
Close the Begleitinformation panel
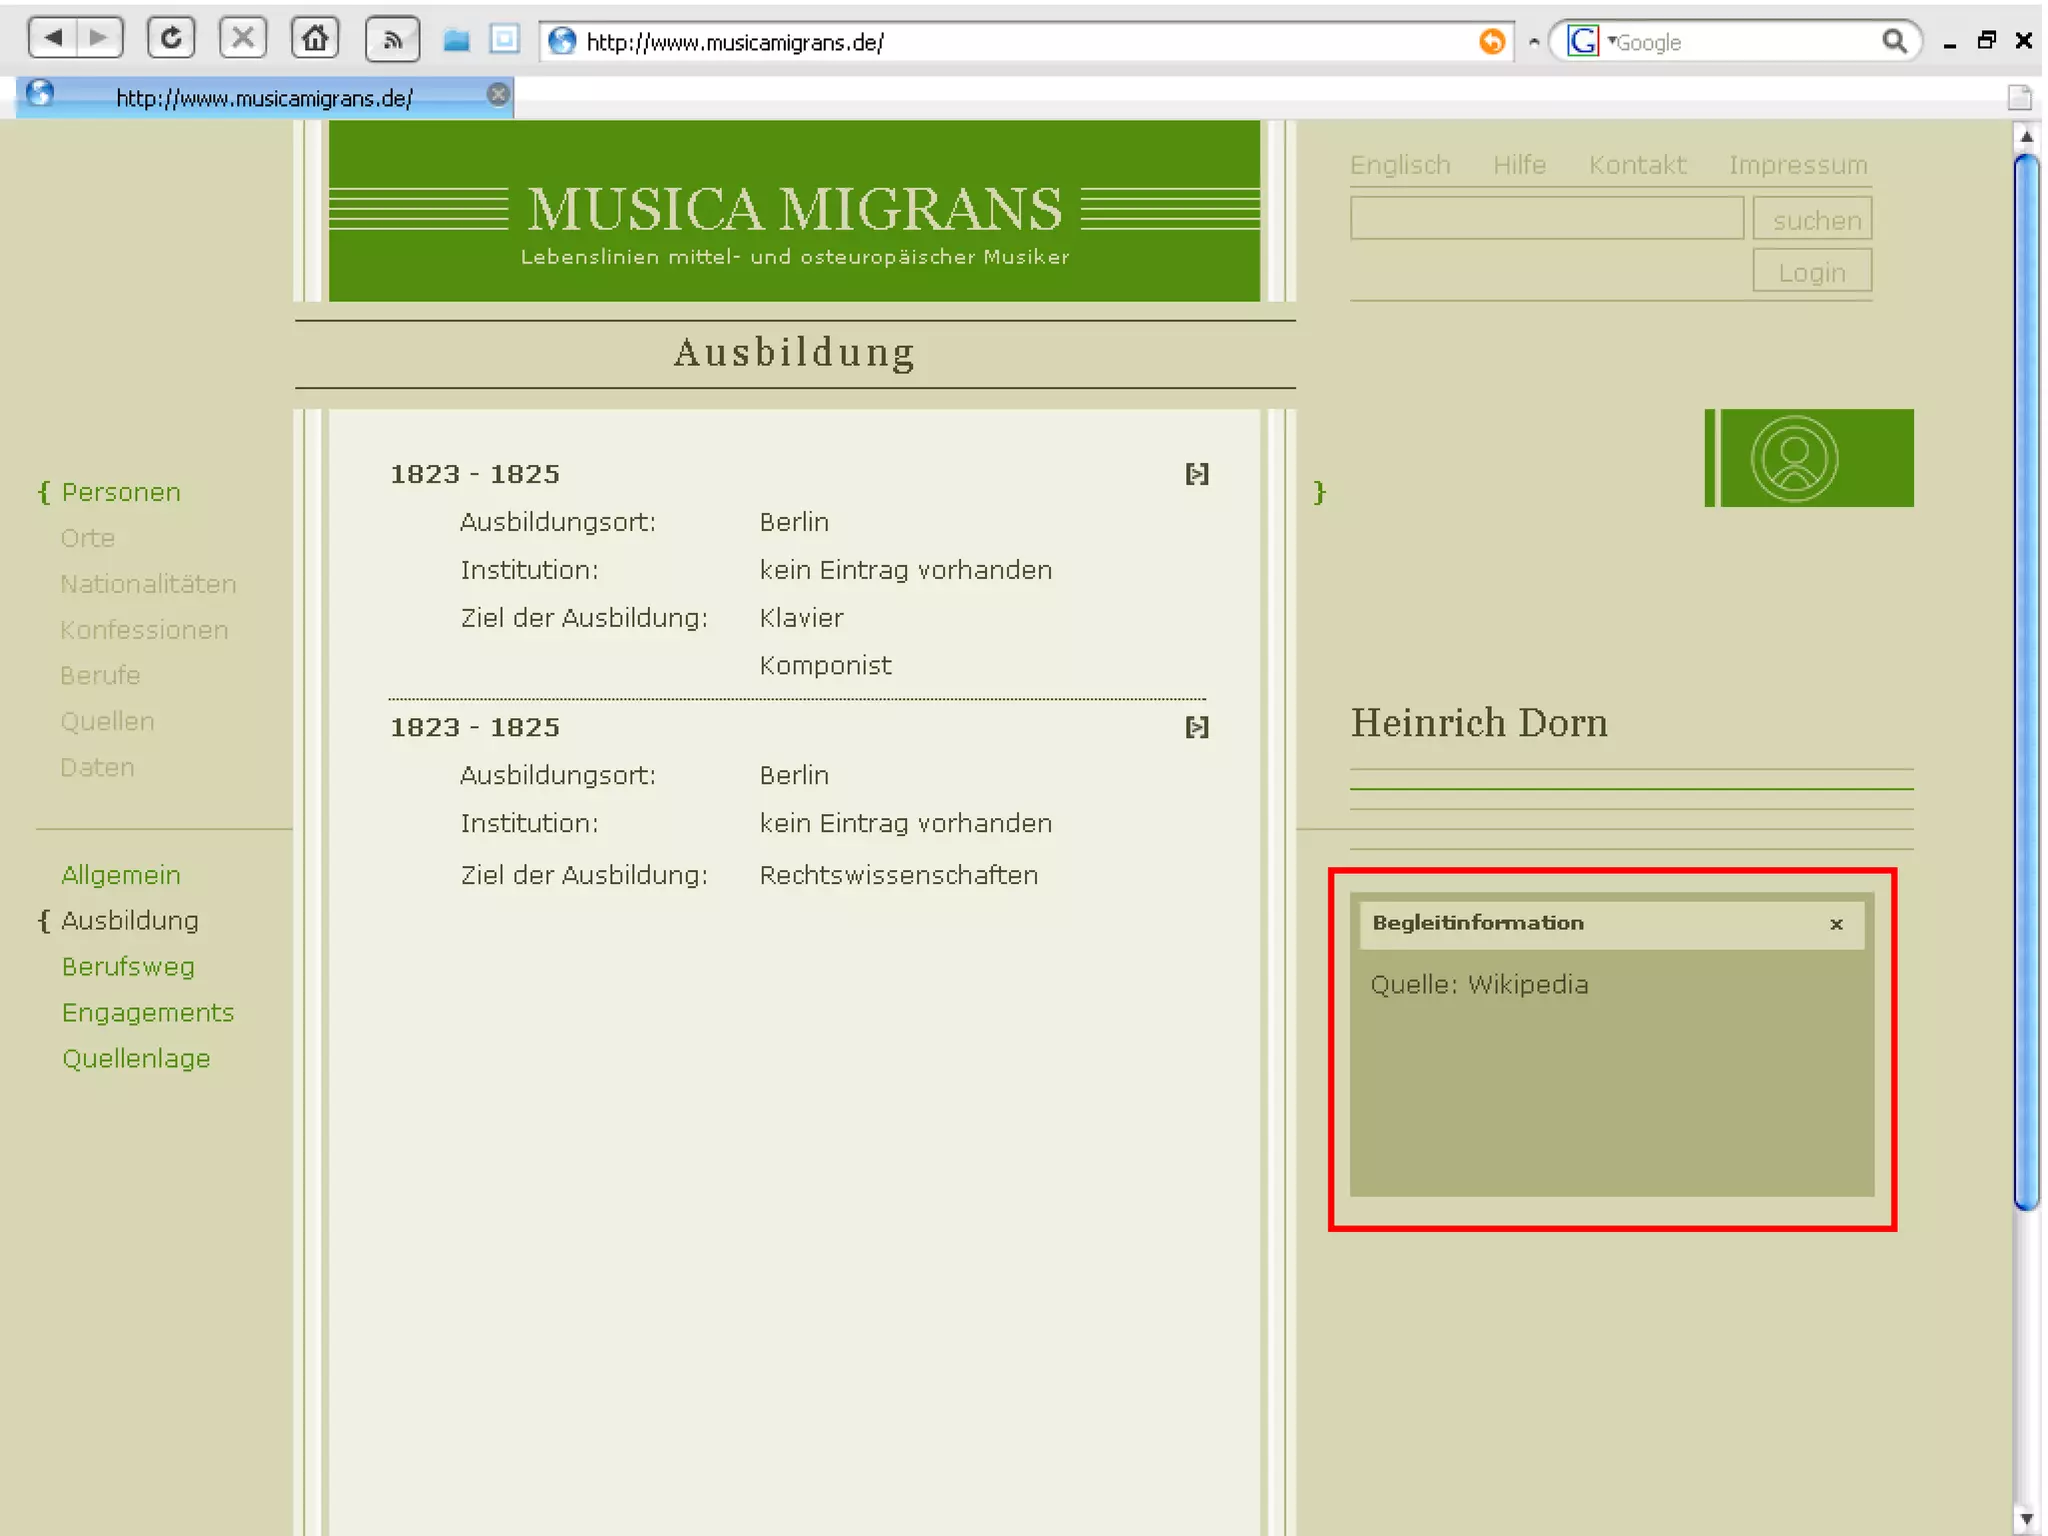point(1836,924)
